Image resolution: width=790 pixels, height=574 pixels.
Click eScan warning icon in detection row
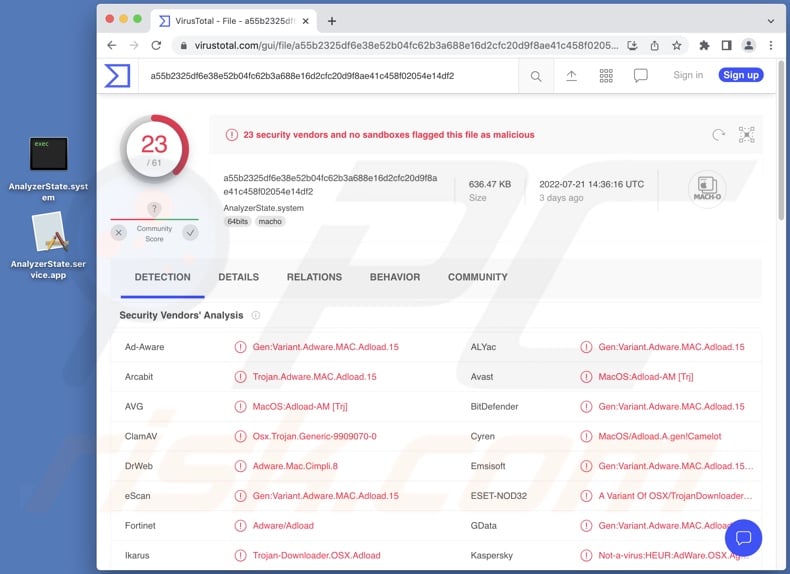[240, 496]
